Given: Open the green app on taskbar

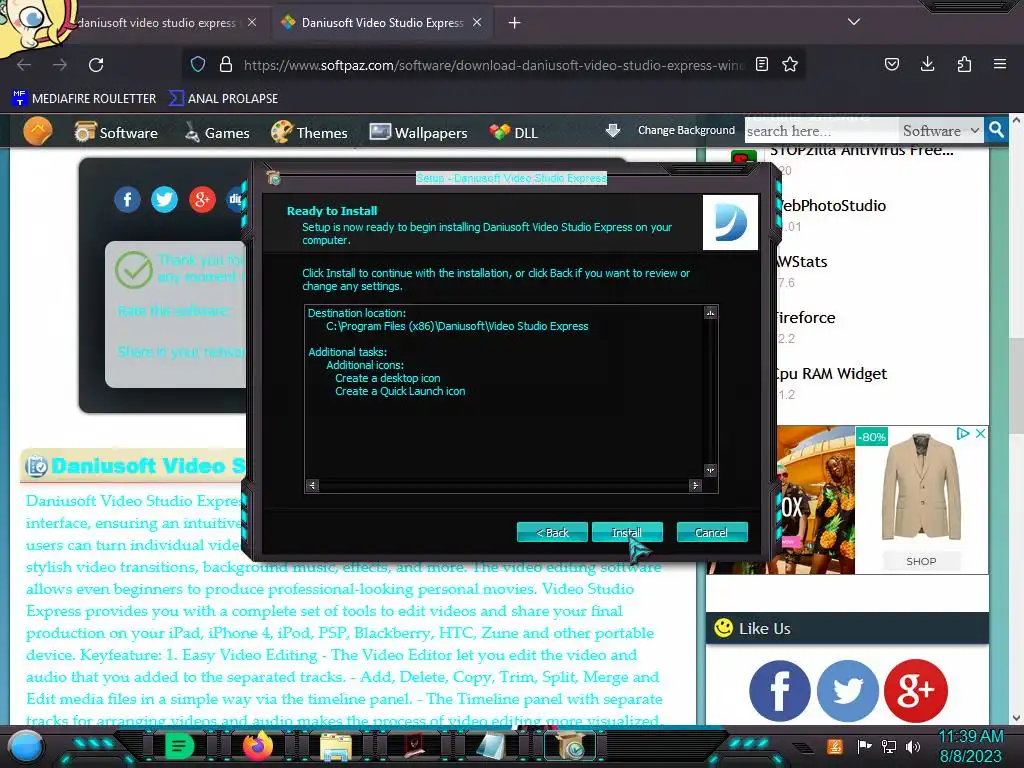Looking at the screenshot, I should 178,746.
